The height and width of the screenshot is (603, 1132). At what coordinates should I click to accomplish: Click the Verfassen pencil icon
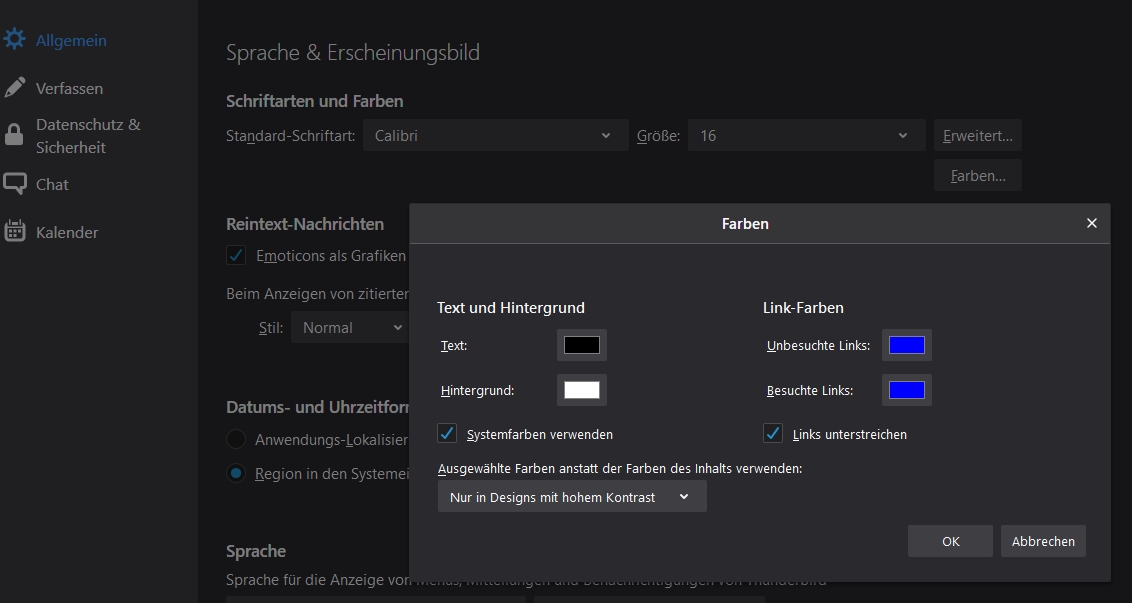[14, 88]
